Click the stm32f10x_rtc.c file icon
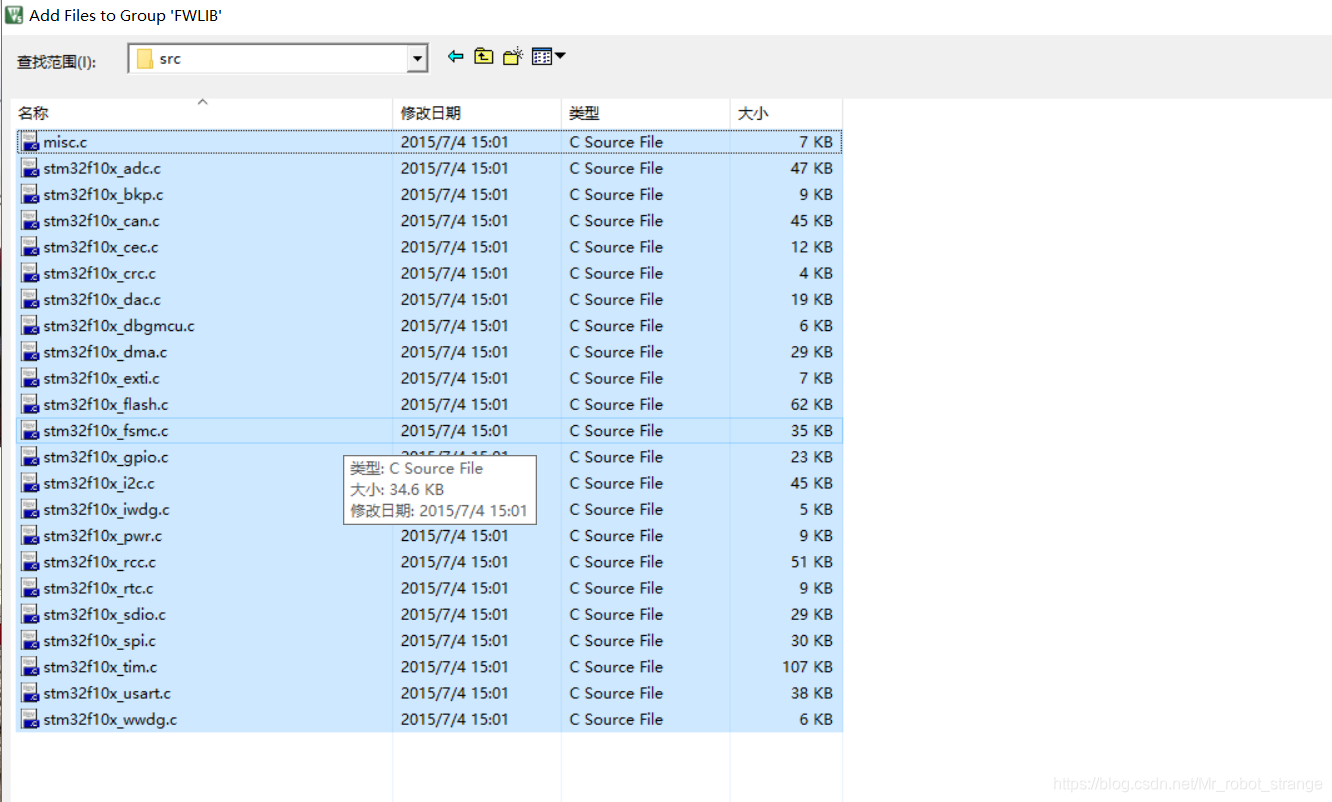The height and width of the screenshot is (802, 1332). click(30, 588)
